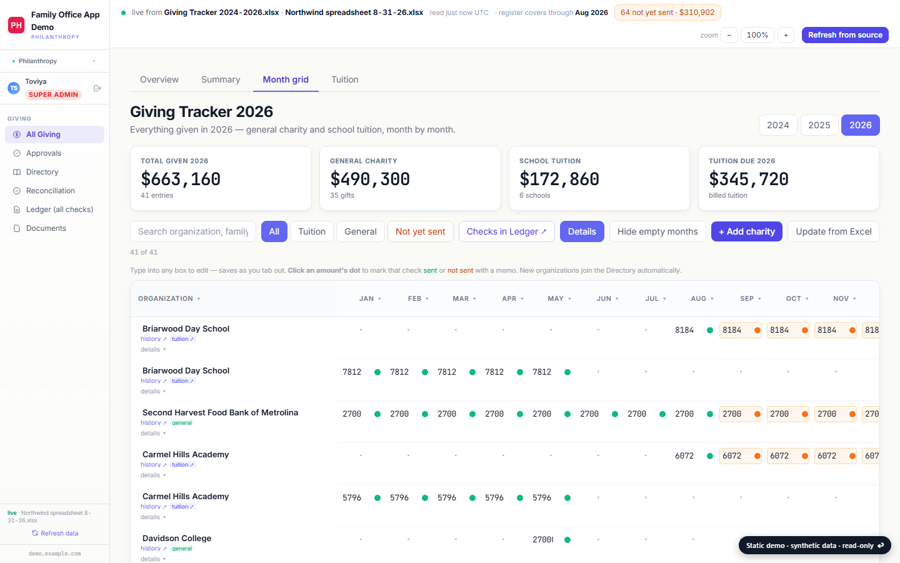900x563 pixels.
Task: Open the FEB column sort arrow
Action: click(427, 298)
